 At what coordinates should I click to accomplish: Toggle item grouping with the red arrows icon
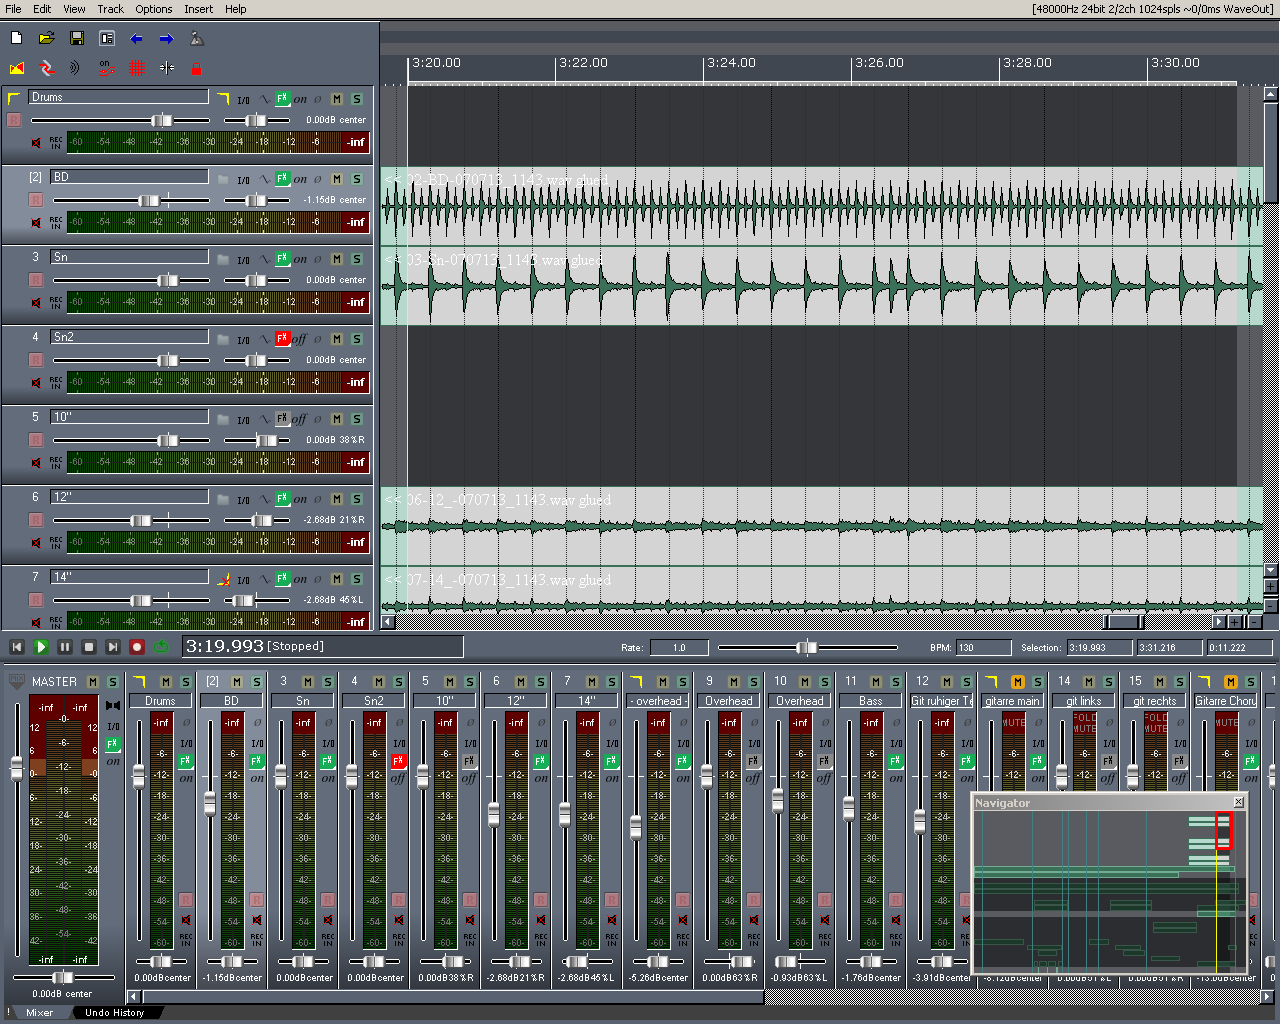(x=47, y=69)
